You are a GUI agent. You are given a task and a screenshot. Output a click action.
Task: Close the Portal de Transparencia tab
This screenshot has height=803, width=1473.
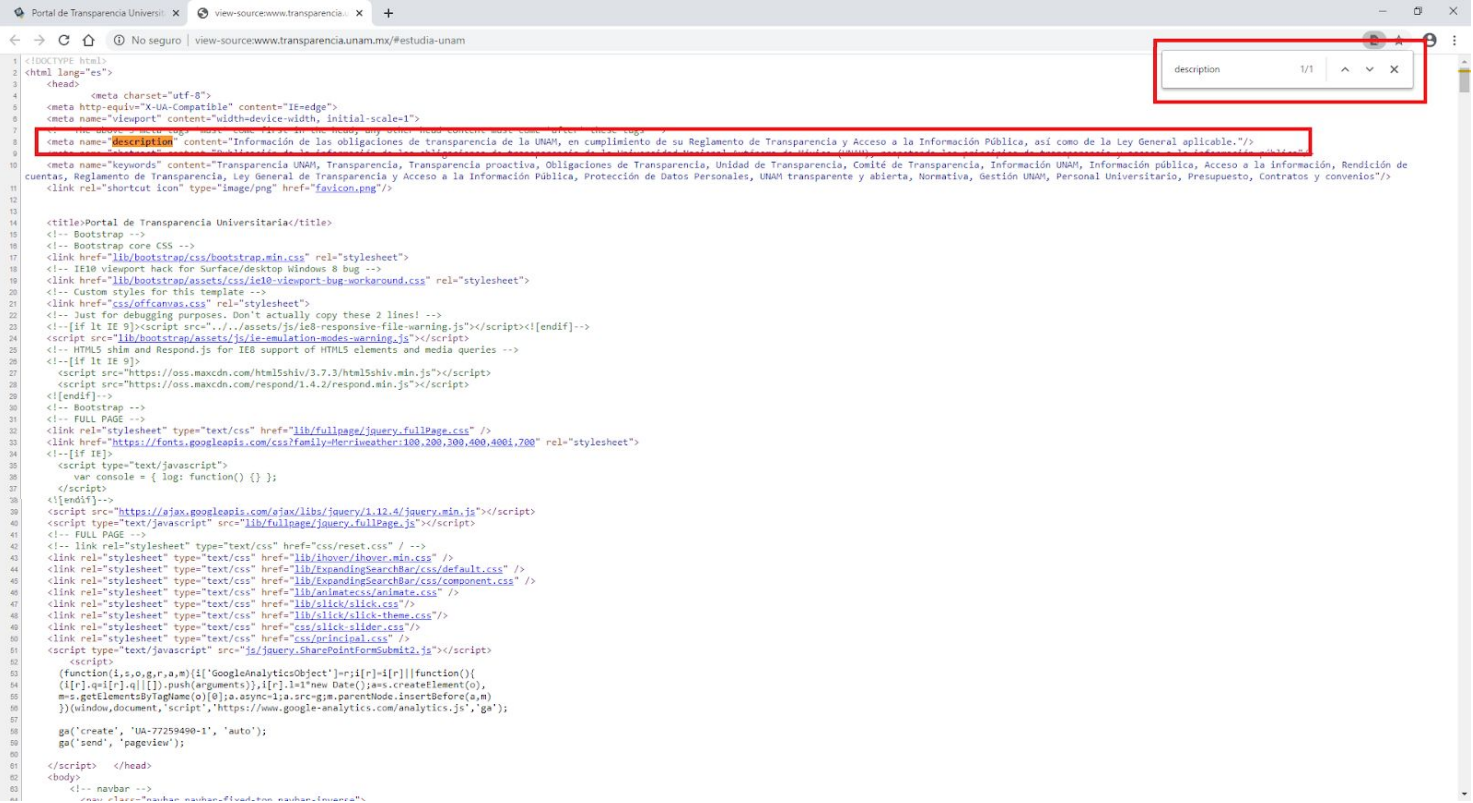click(176, 13)
